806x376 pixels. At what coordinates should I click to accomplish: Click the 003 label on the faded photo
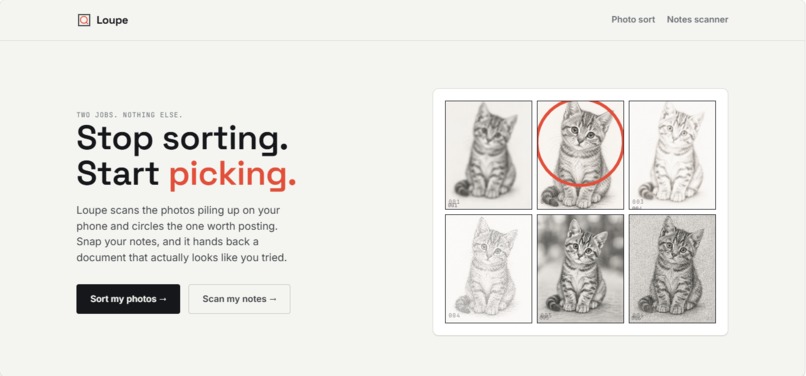pos(638,202)
